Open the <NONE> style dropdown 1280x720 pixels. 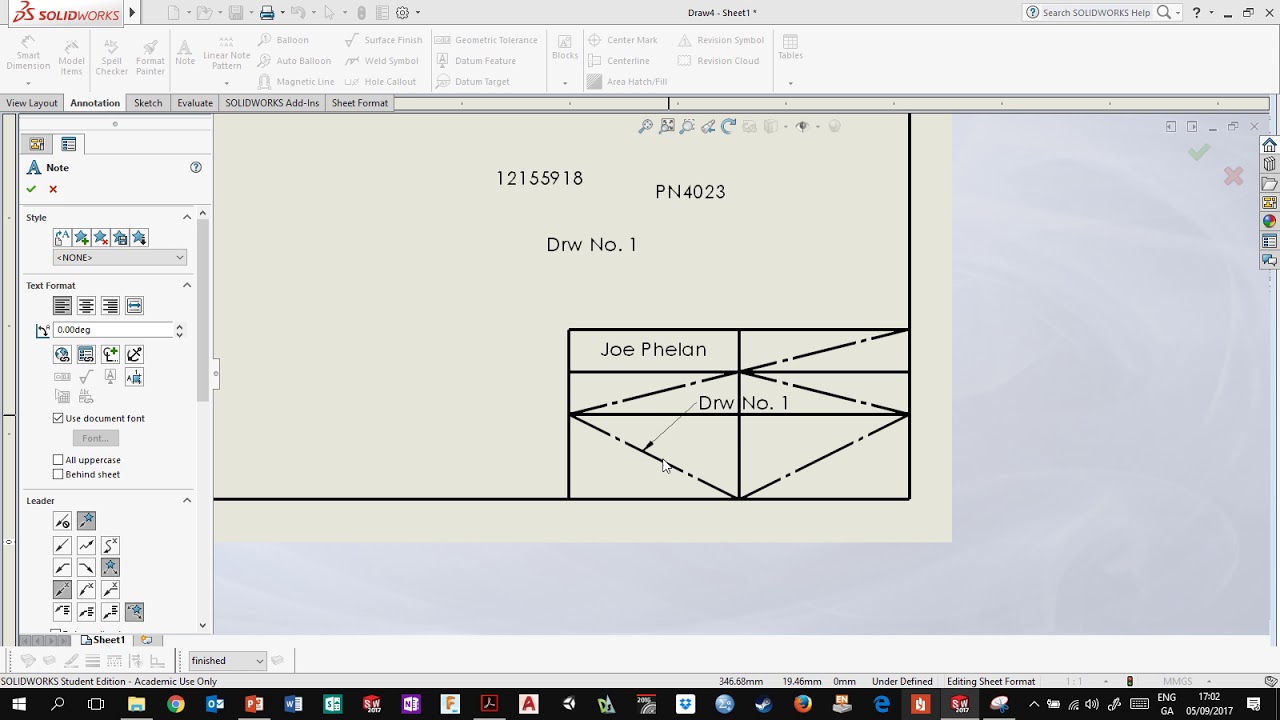tap(120, 257)
